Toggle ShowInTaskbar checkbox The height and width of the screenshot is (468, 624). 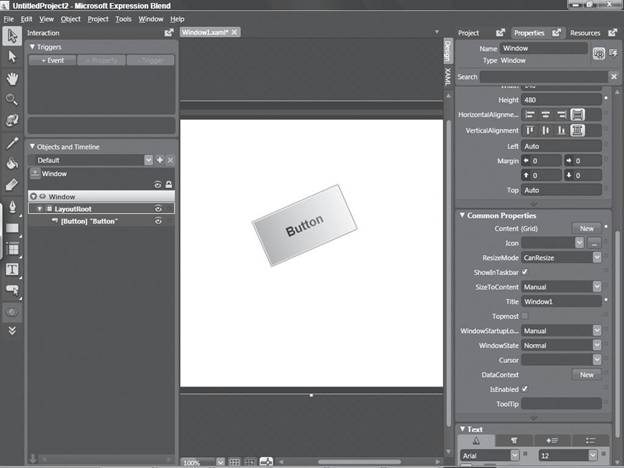(525, 272)
